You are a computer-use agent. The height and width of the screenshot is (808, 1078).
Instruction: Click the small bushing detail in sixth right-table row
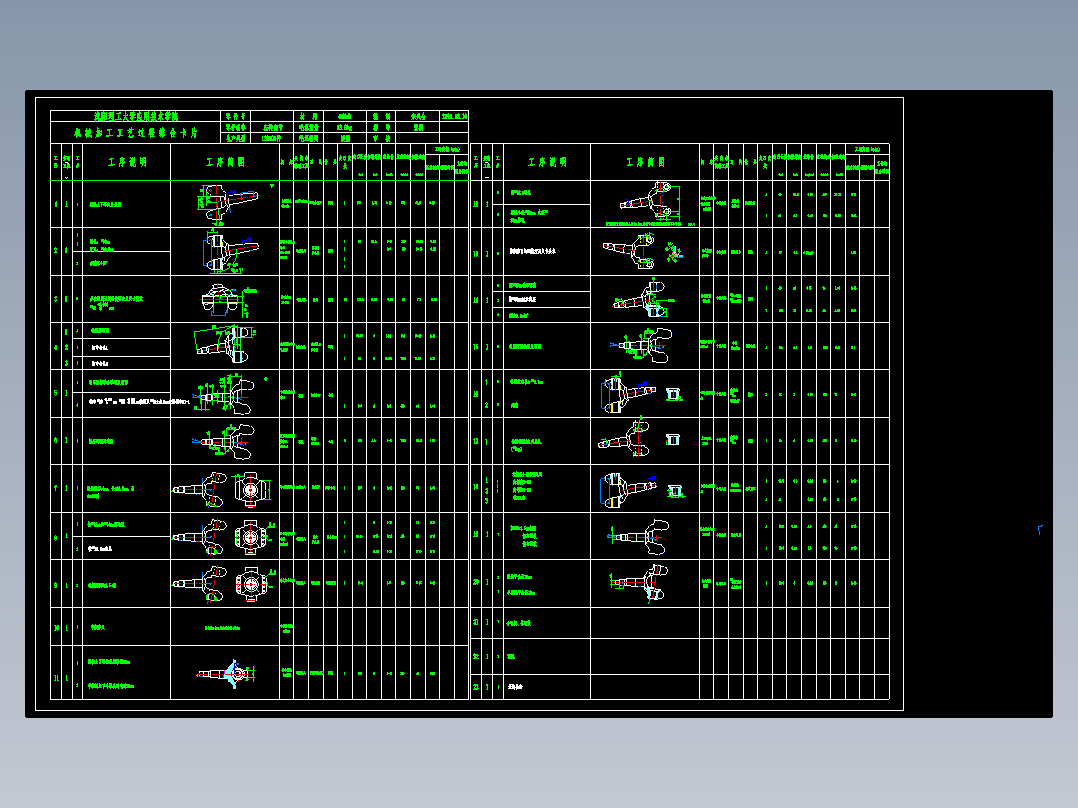pyautogui.click(x=672, y=439)
